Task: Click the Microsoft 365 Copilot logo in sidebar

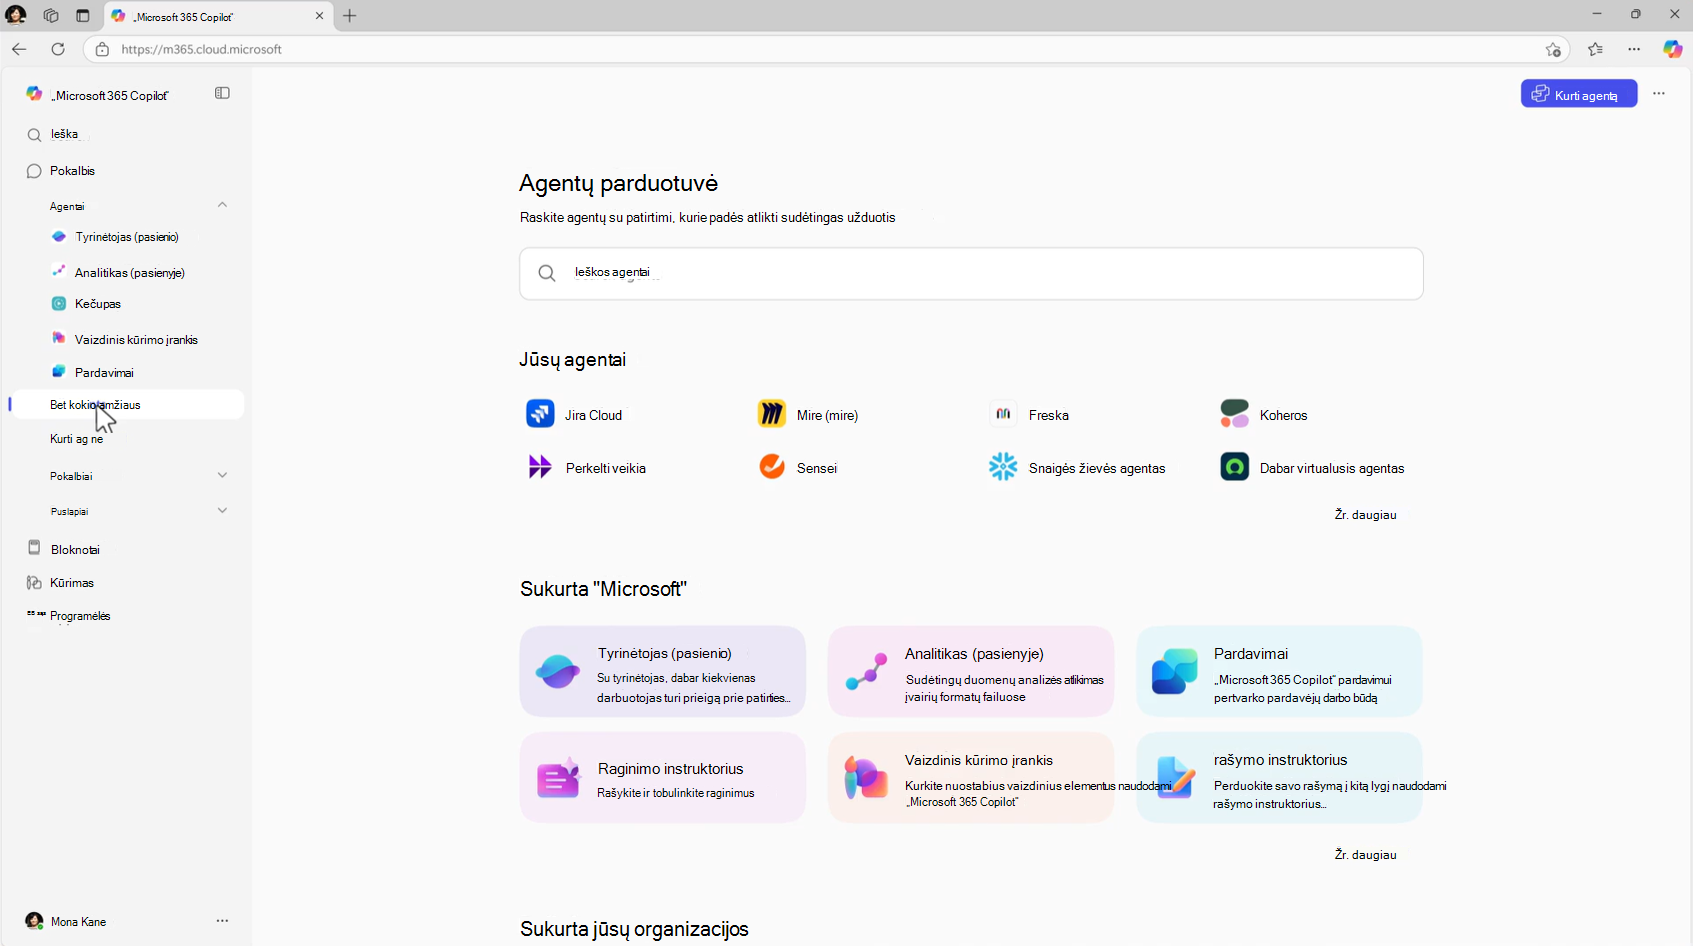Action: pos(34,94)
